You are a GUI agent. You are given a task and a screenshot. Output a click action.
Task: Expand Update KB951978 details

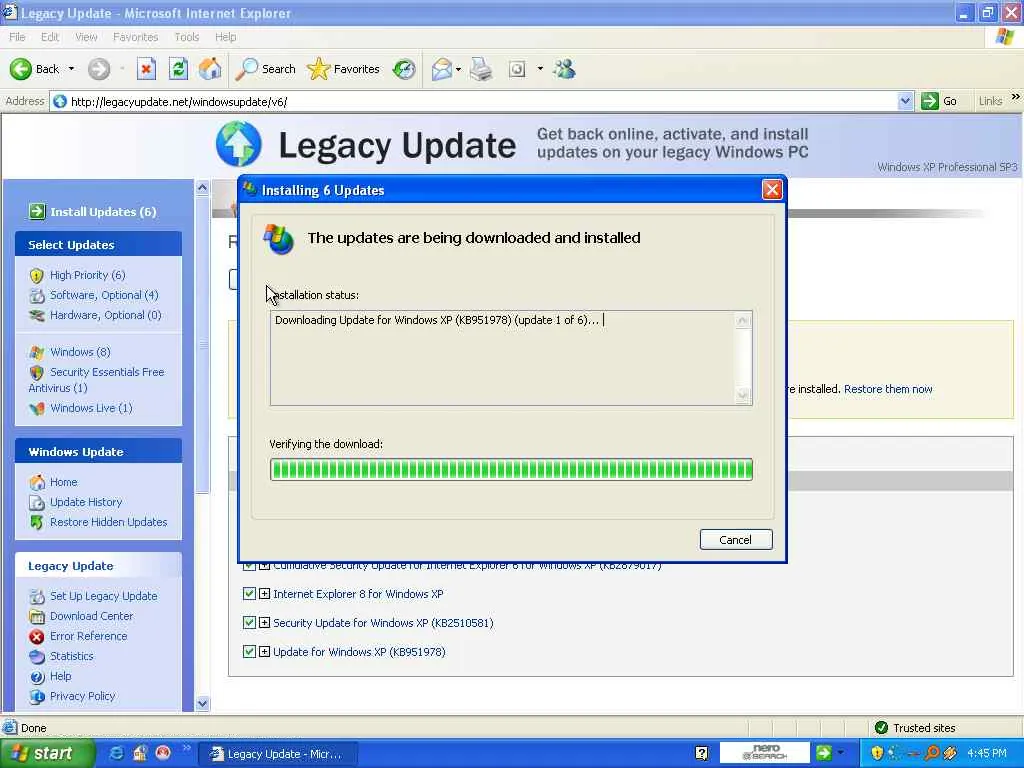point(264,651)
